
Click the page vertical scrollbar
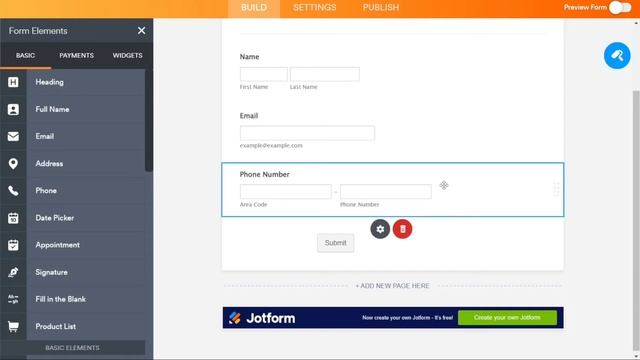coord(636,220)
